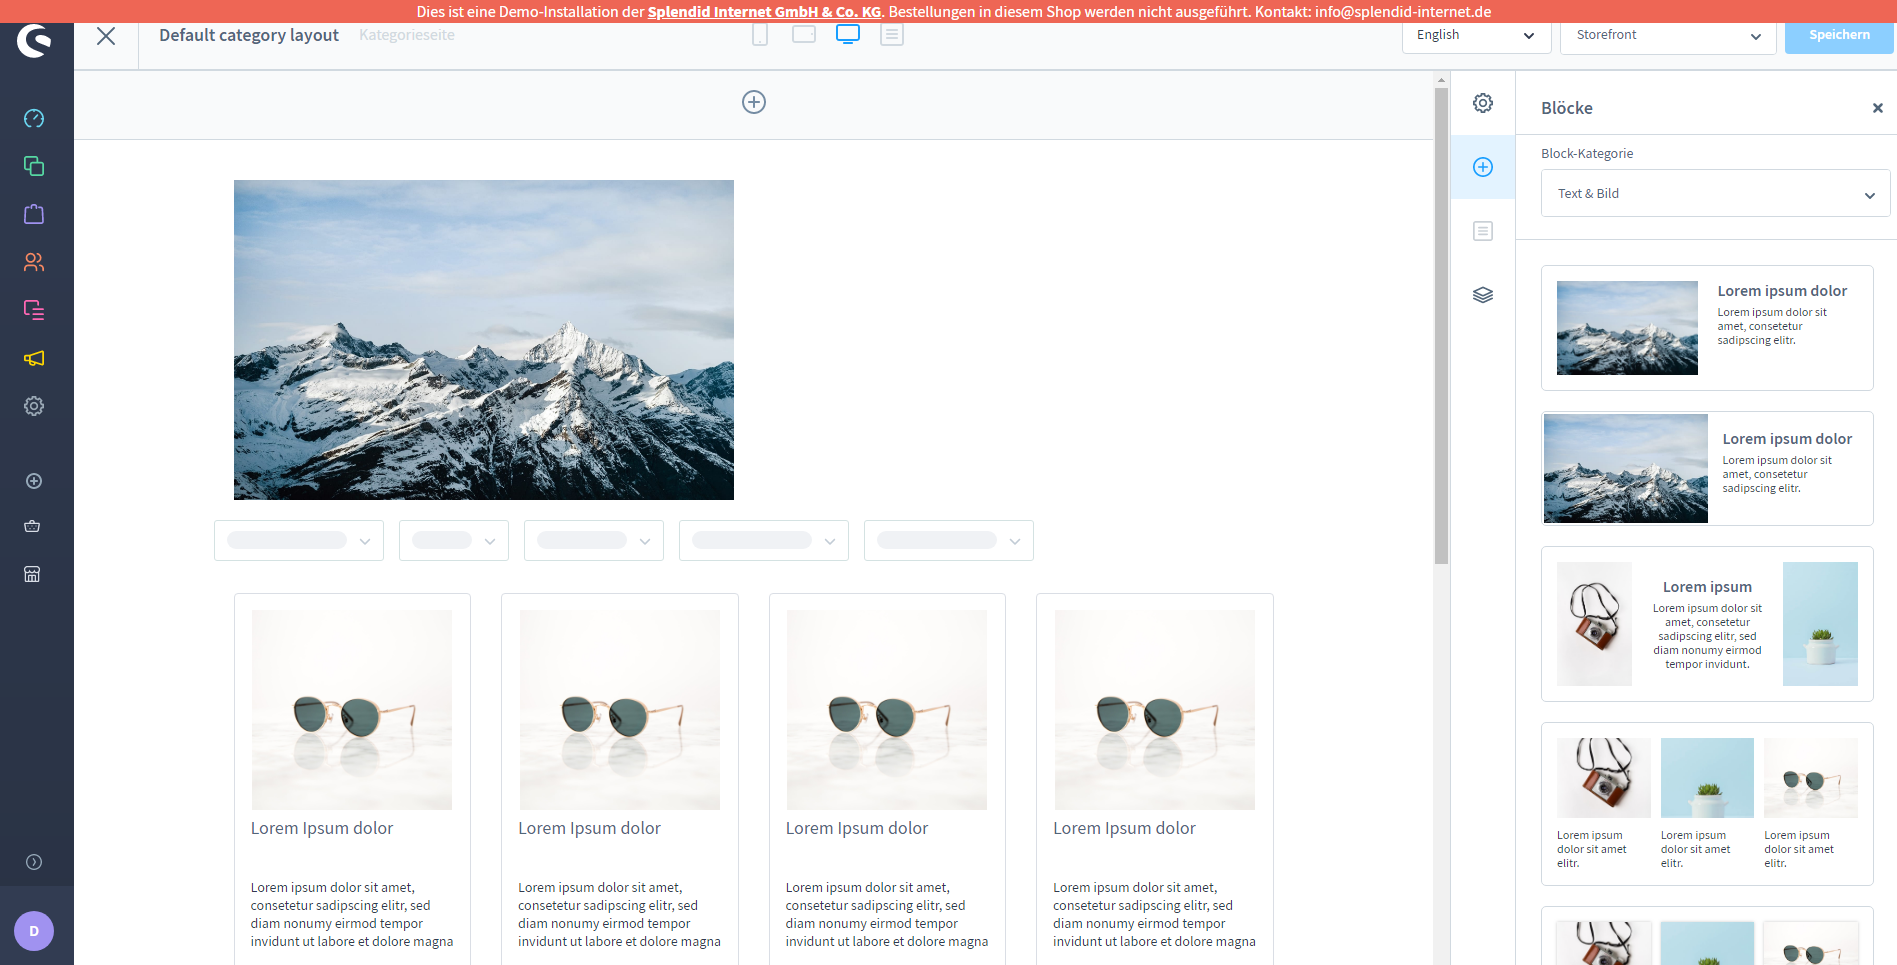Open the Dashboard icon in the sidebar
Image resolution: width=1897 pixels, height=965 pixels.
34,118
